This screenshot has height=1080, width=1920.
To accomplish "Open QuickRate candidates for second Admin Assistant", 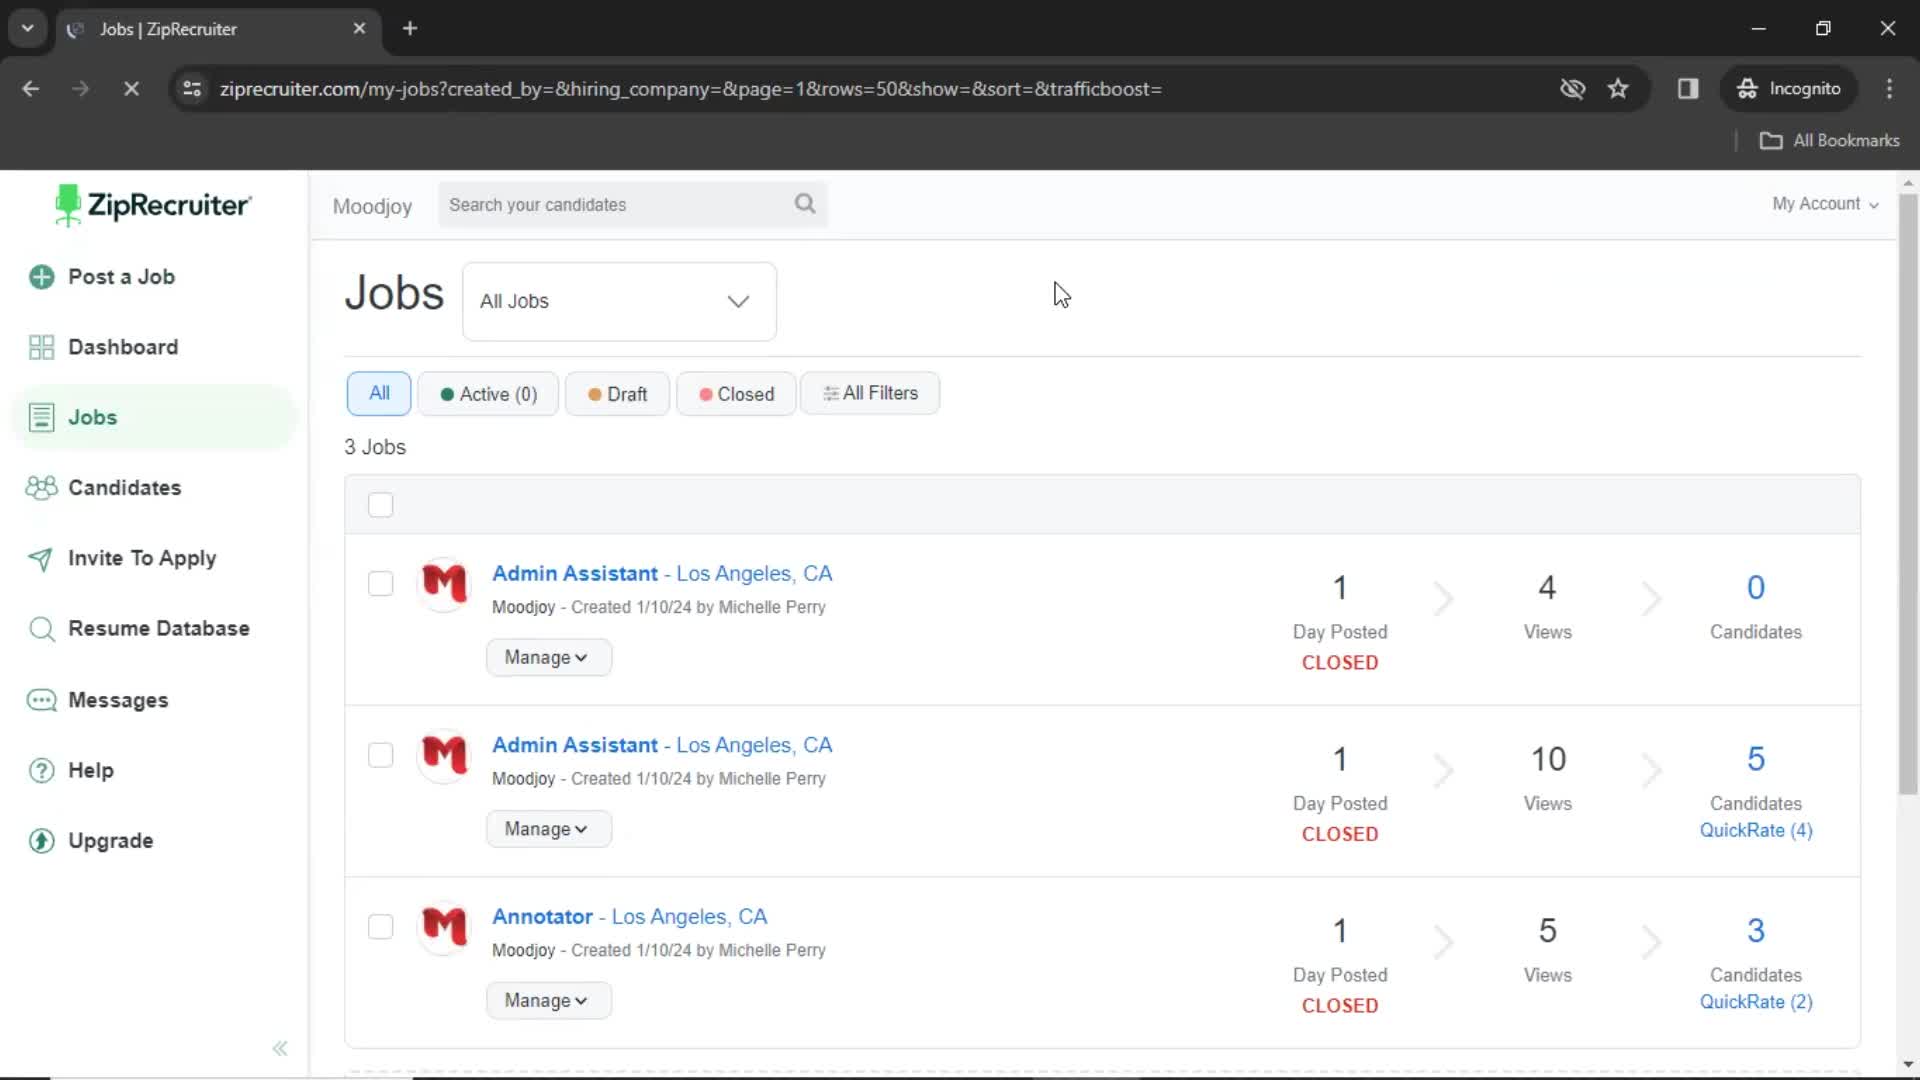I will point(1755,829).
